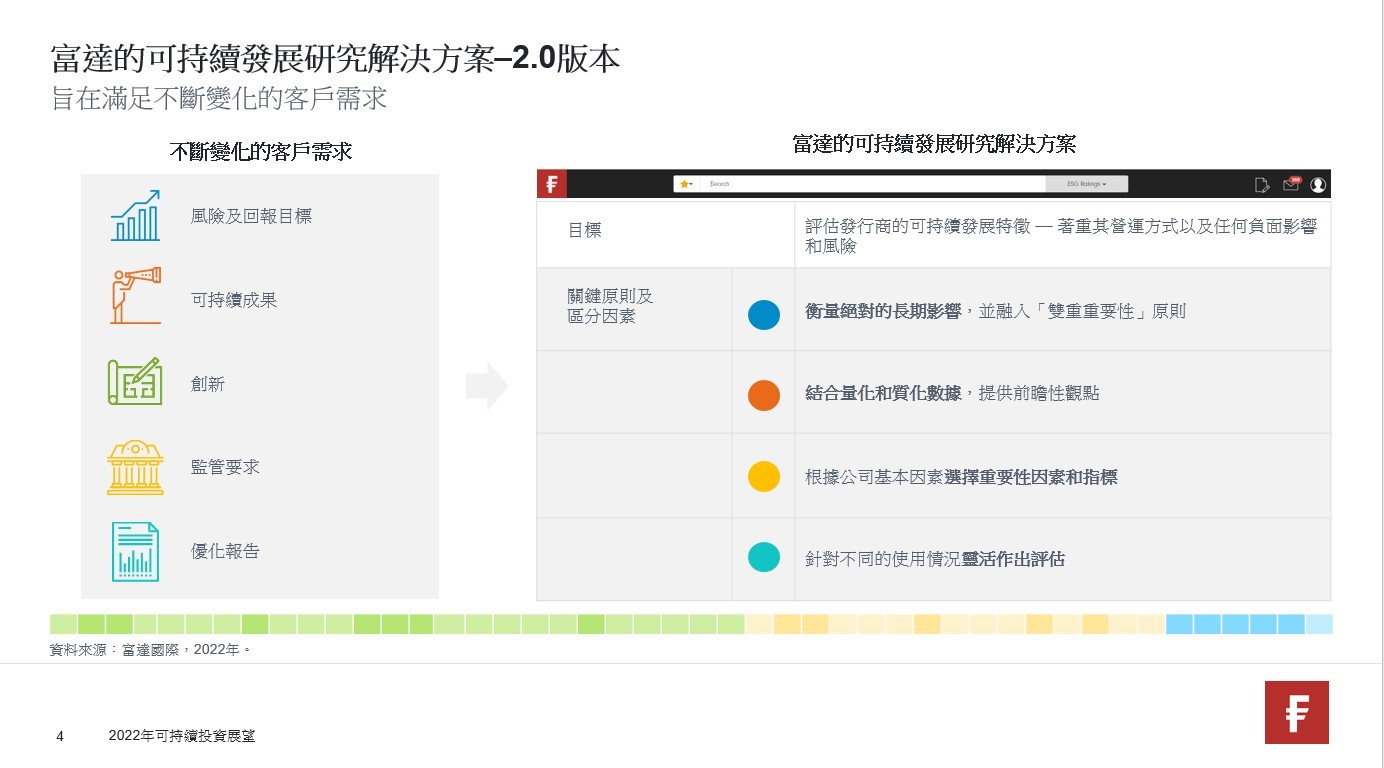Select the document edit icon in the top bar
The height and width of the screenshot is (768, 1384).
pyautogui.click(x=1262, y=184)
